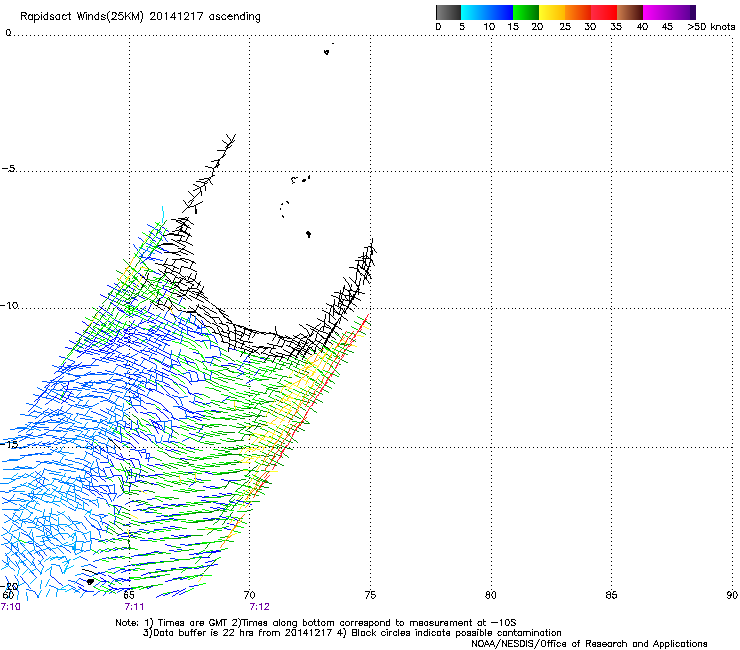Click the purple time stamp '7:11'

coord(134,607)
